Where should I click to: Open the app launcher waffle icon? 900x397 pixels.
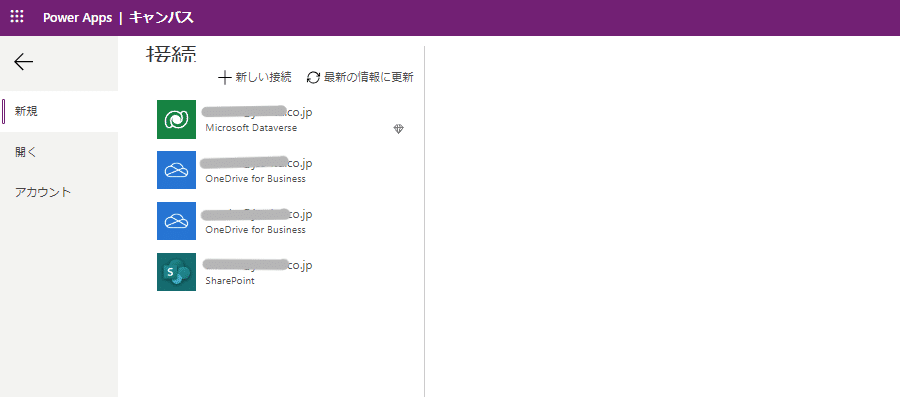[x=17, y=17]
